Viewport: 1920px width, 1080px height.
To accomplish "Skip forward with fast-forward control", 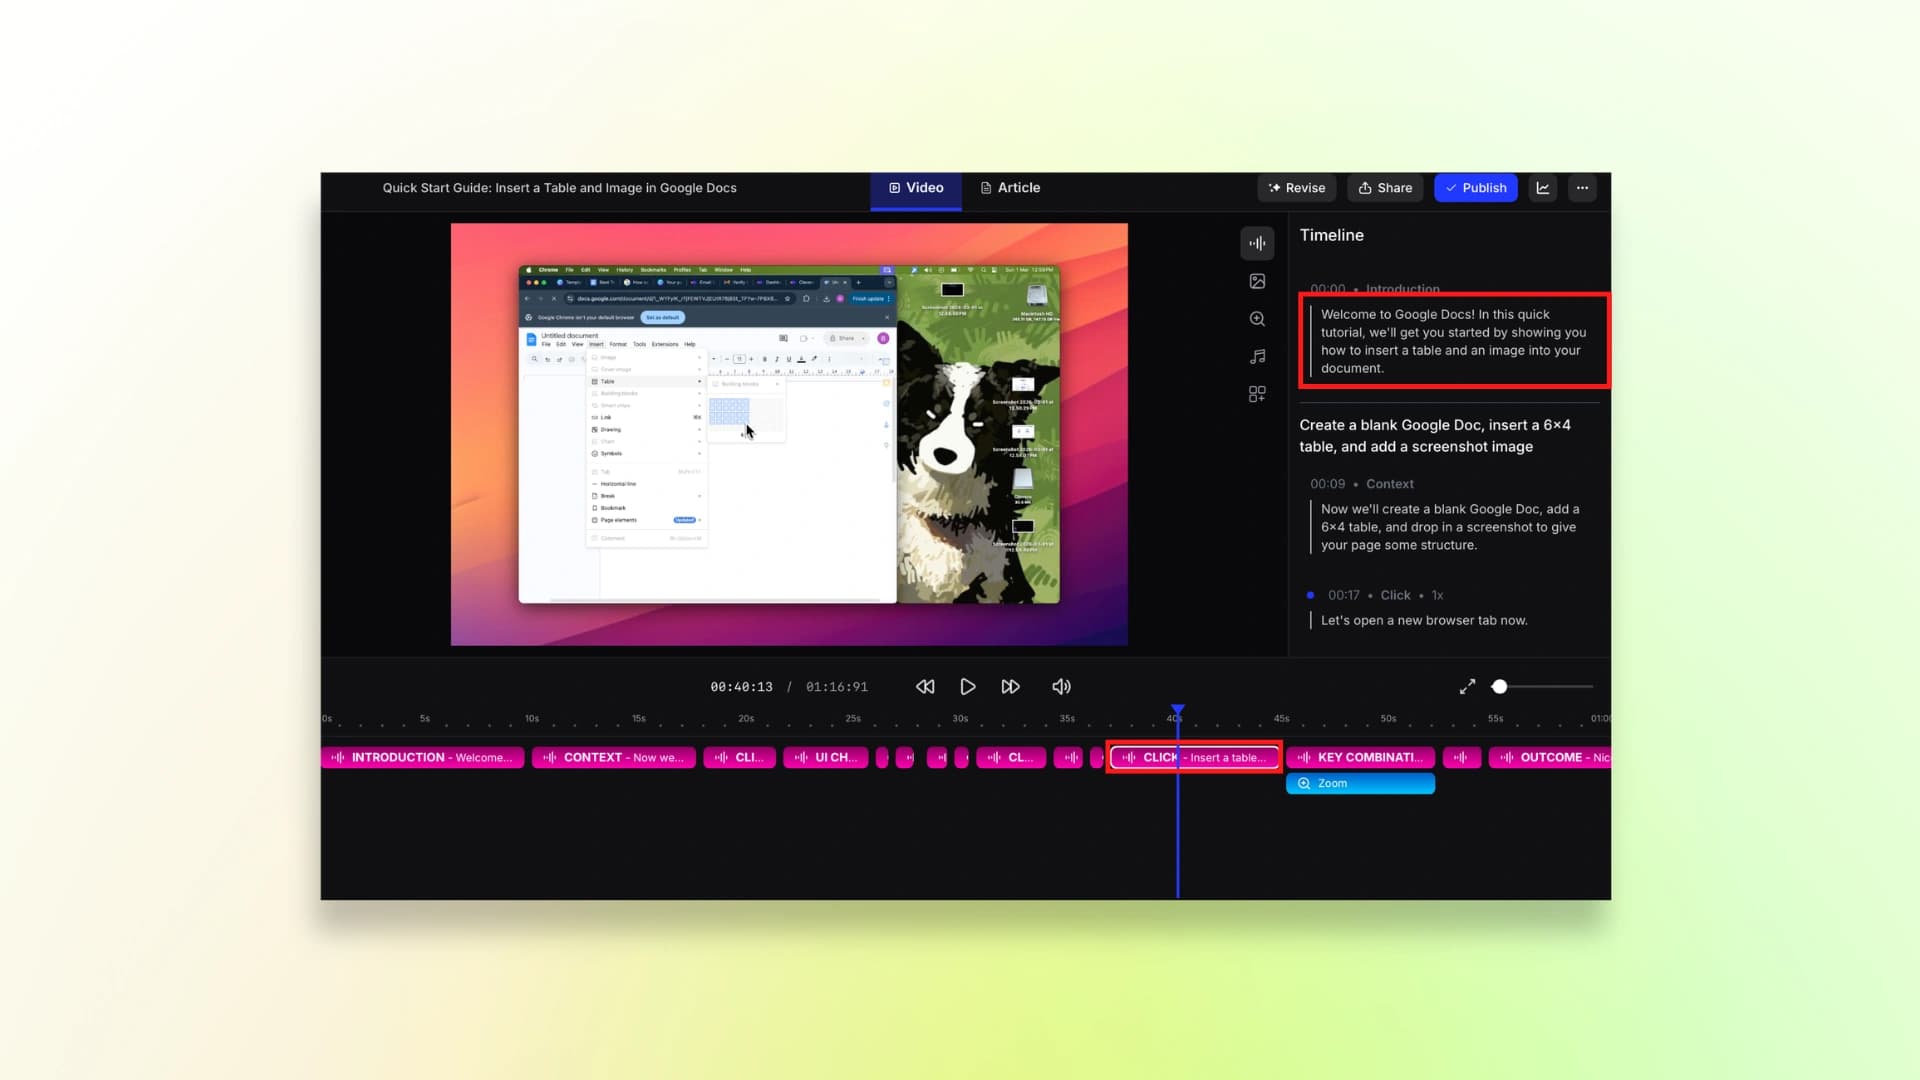I will (x=1010, y=687).
